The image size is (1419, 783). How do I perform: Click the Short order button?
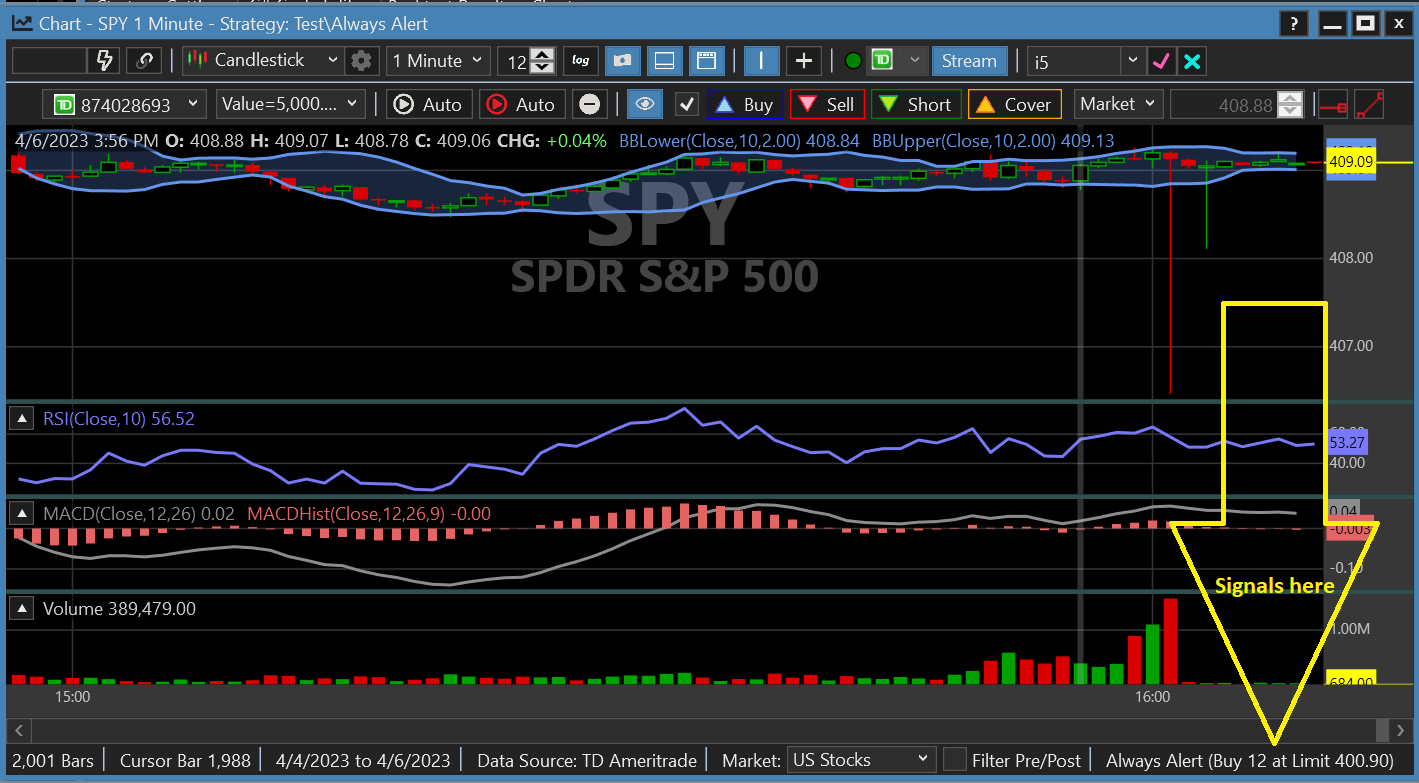(916, 104)
